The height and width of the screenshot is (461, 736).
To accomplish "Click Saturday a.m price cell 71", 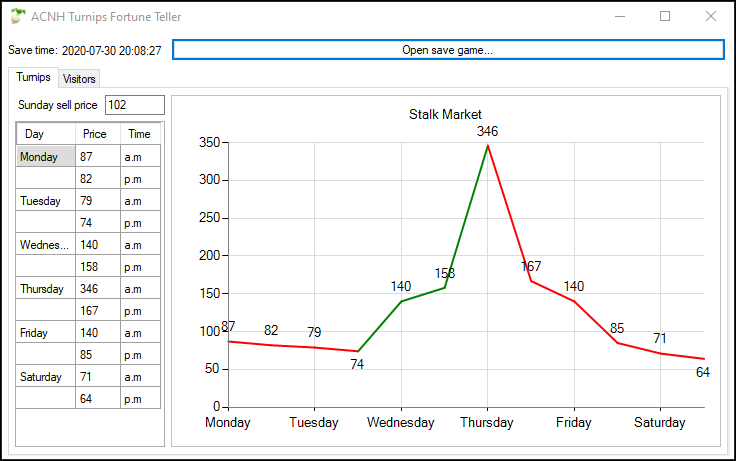I will (x=98, y=377).
